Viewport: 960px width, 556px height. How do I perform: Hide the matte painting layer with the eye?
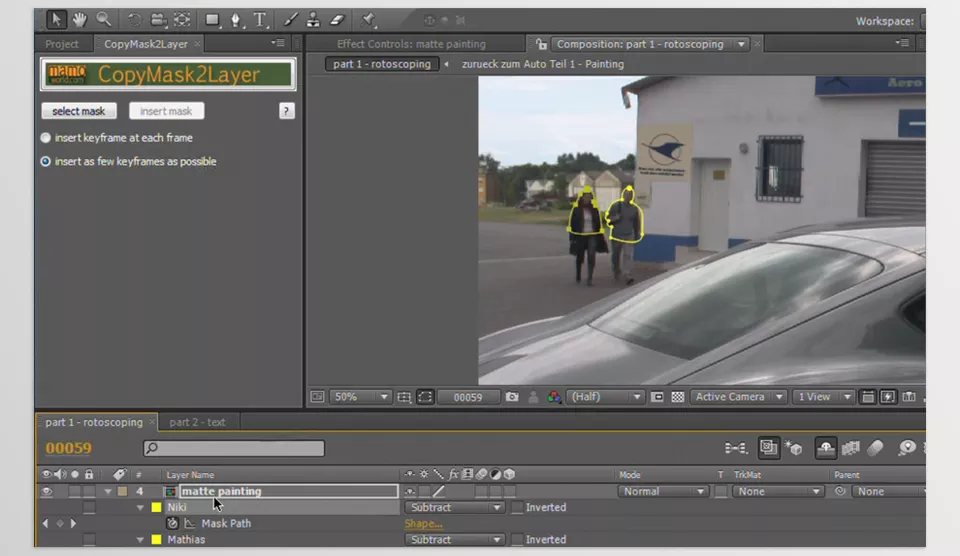[47, 491]
